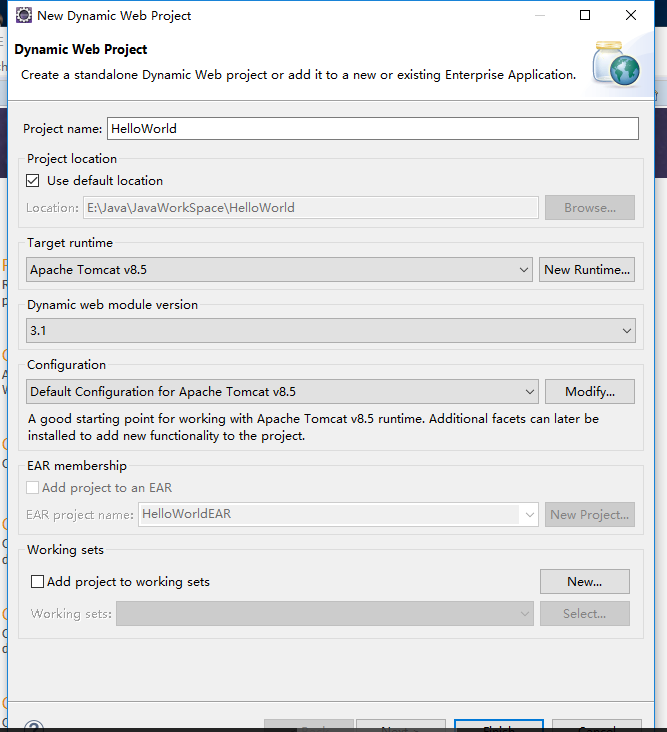Click the working sets New... button
667x732 pixels.
584,582
